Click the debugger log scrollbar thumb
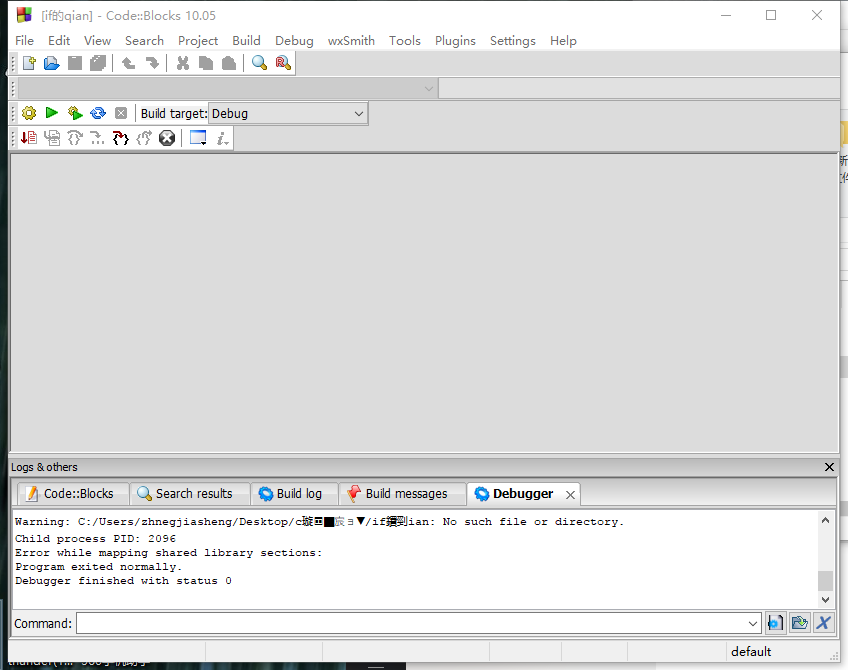 point(825,581)
